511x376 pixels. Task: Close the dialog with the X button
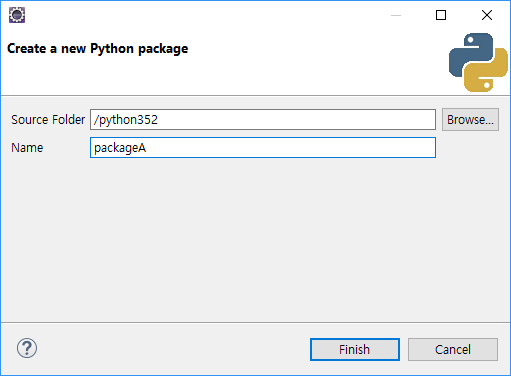tap(487, 15)
